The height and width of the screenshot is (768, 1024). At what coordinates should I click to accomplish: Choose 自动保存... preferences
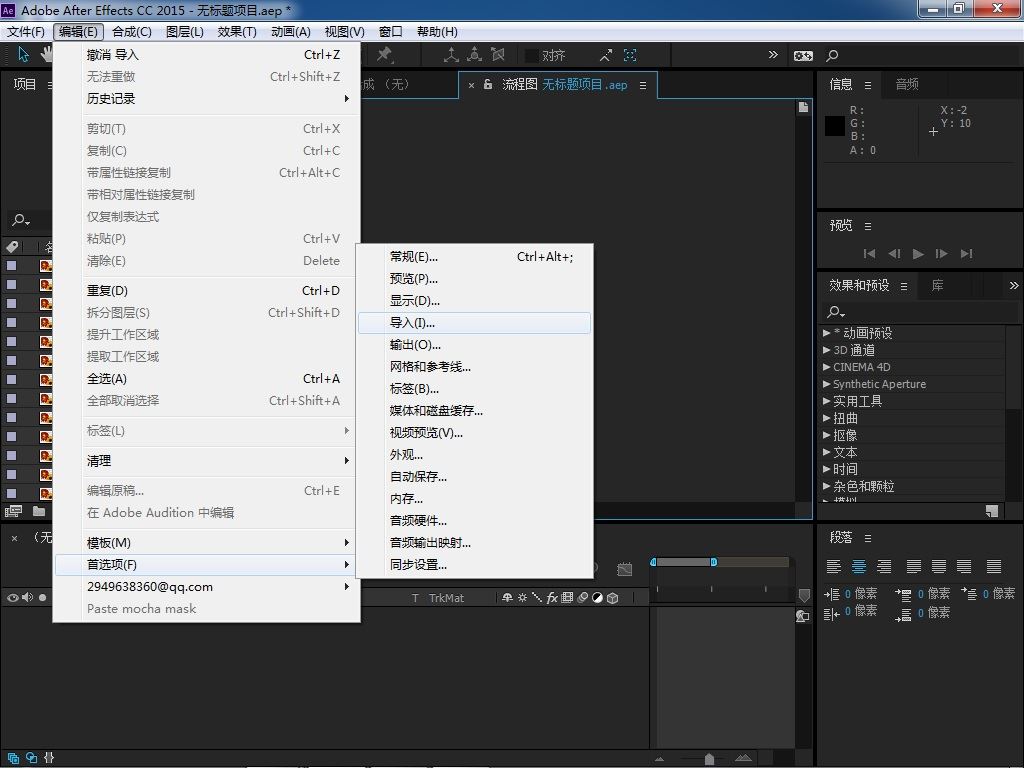(x=474, y=477)
